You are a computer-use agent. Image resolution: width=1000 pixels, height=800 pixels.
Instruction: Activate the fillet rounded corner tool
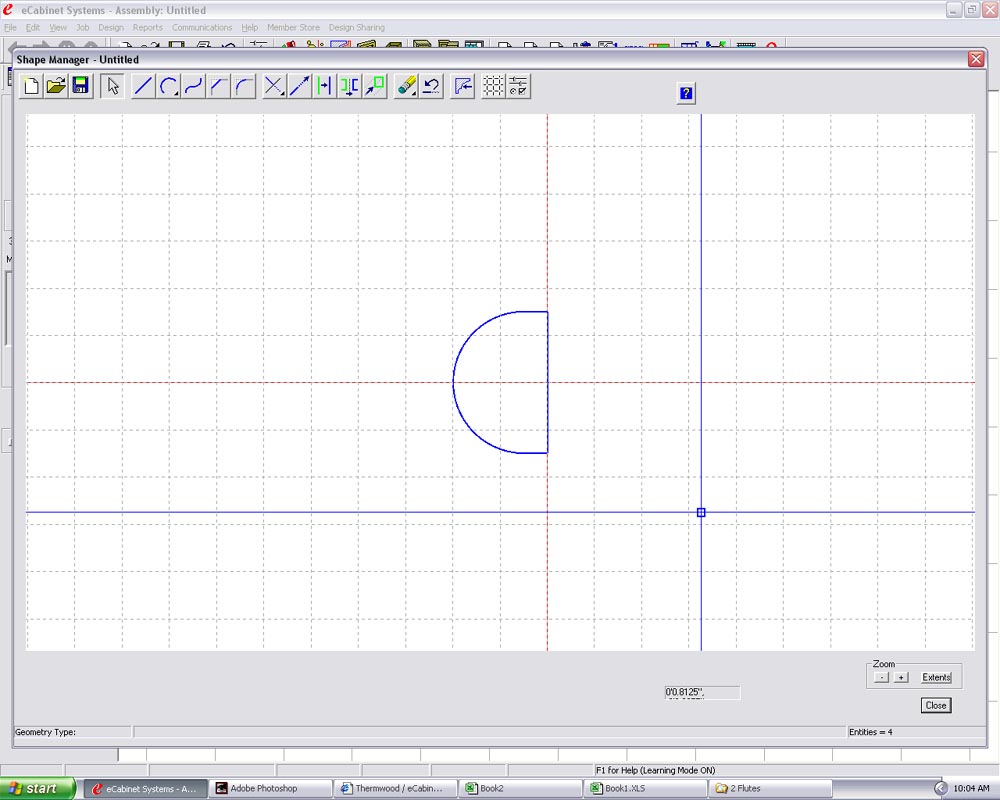[244, 86]
